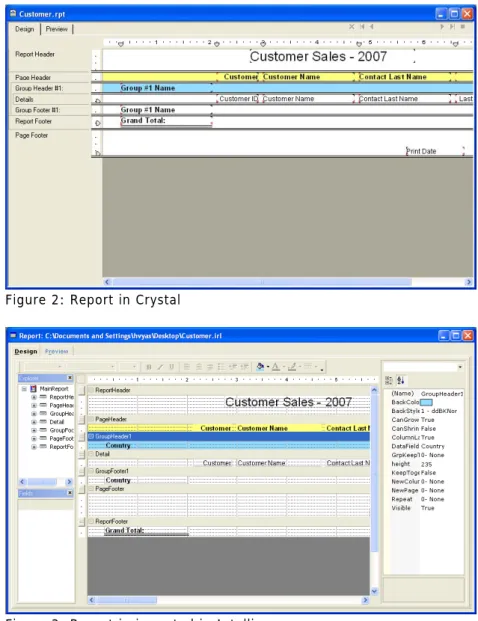This screenshot has width=478, height=621.
Task: Open line color dropdown arrow
Action: [300, 367]
